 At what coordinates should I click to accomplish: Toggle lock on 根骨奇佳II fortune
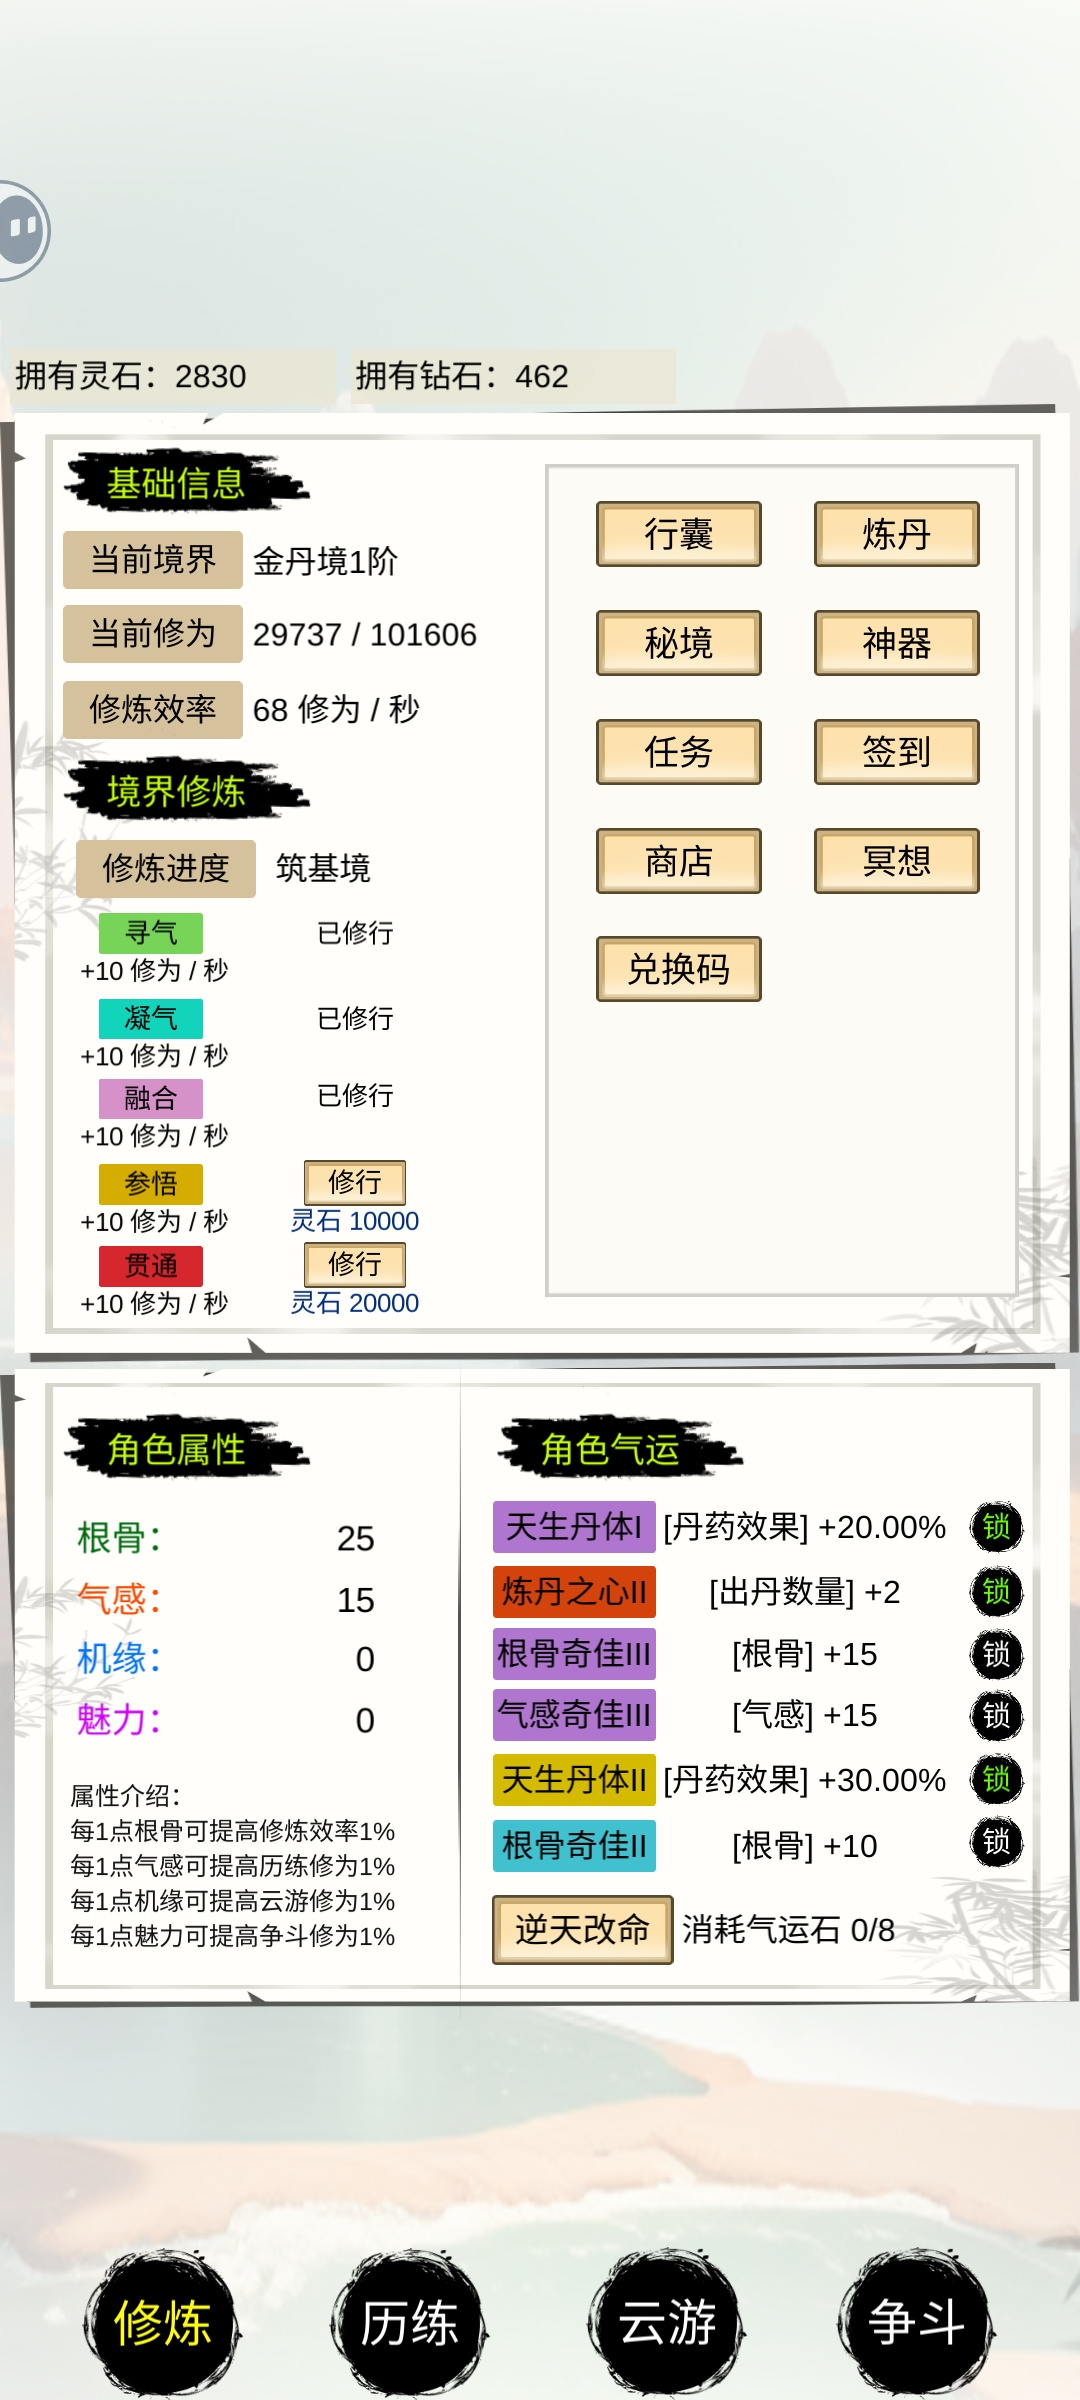coord(996,1842)
